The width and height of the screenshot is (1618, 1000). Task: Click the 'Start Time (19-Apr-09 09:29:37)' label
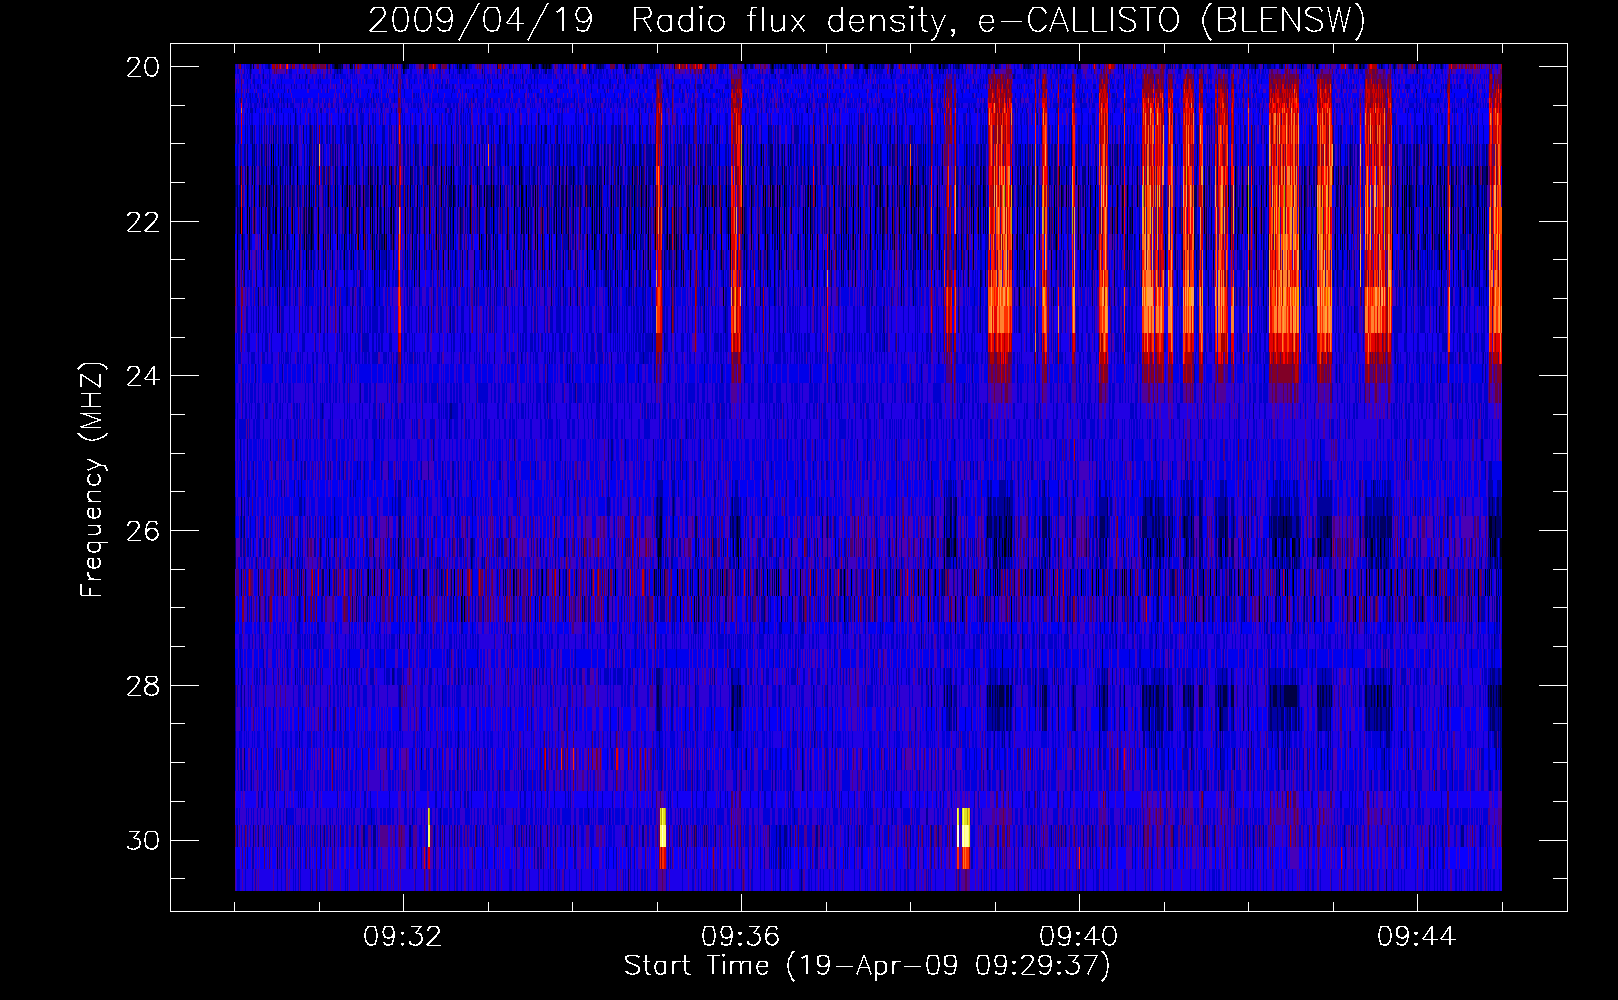(867, 966)
